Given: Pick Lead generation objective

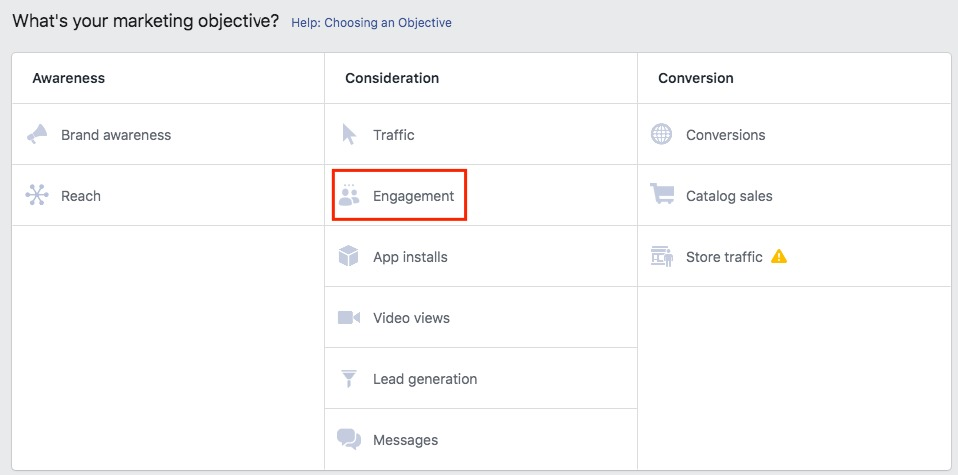Looking at the screenshot, I should 425,379.
